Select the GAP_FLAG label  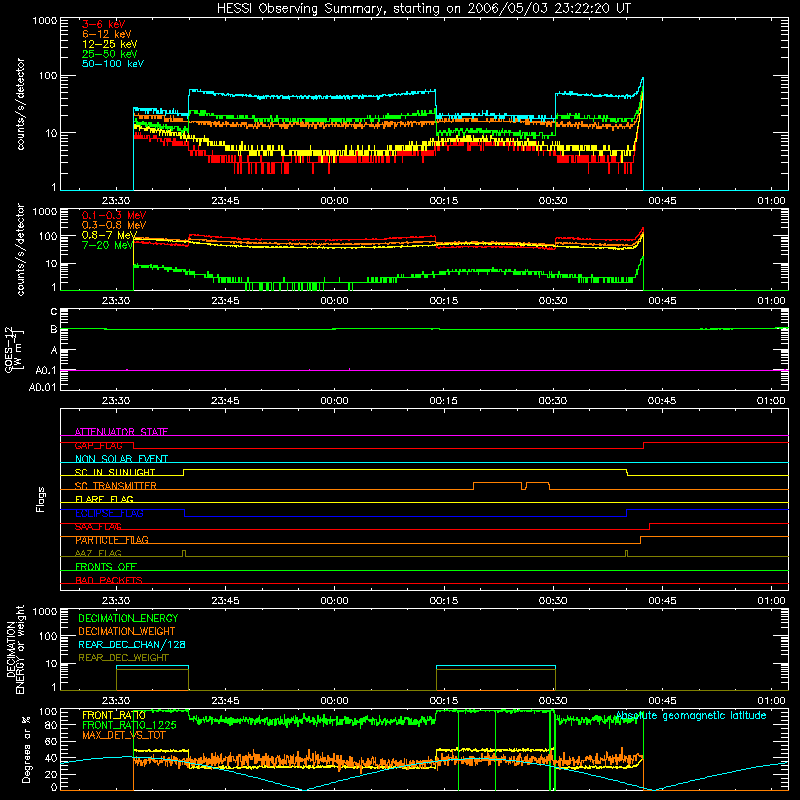(x=98, y=445)
